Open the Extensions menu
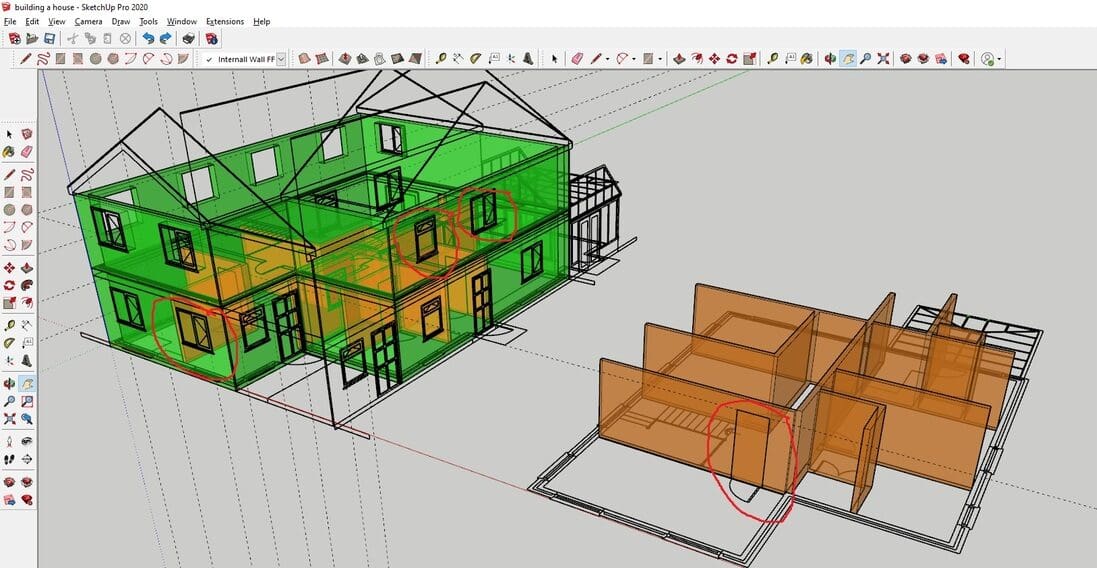The image size is (1097, 568). 225,22
